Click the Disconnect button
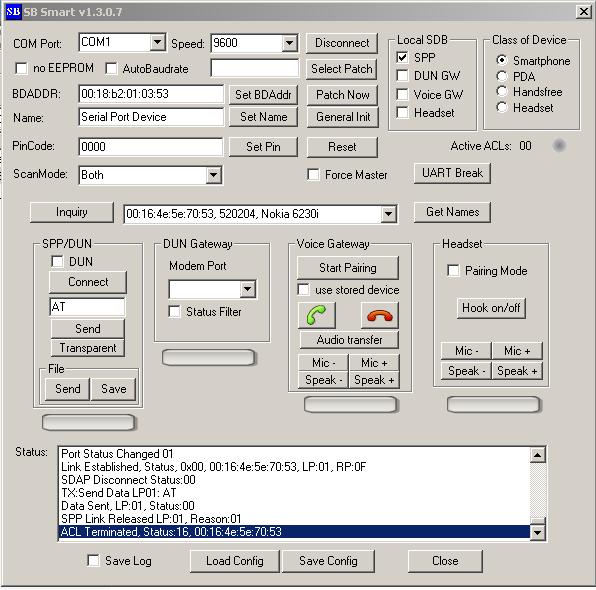This screenshot has height=590, width=596. 342,43
